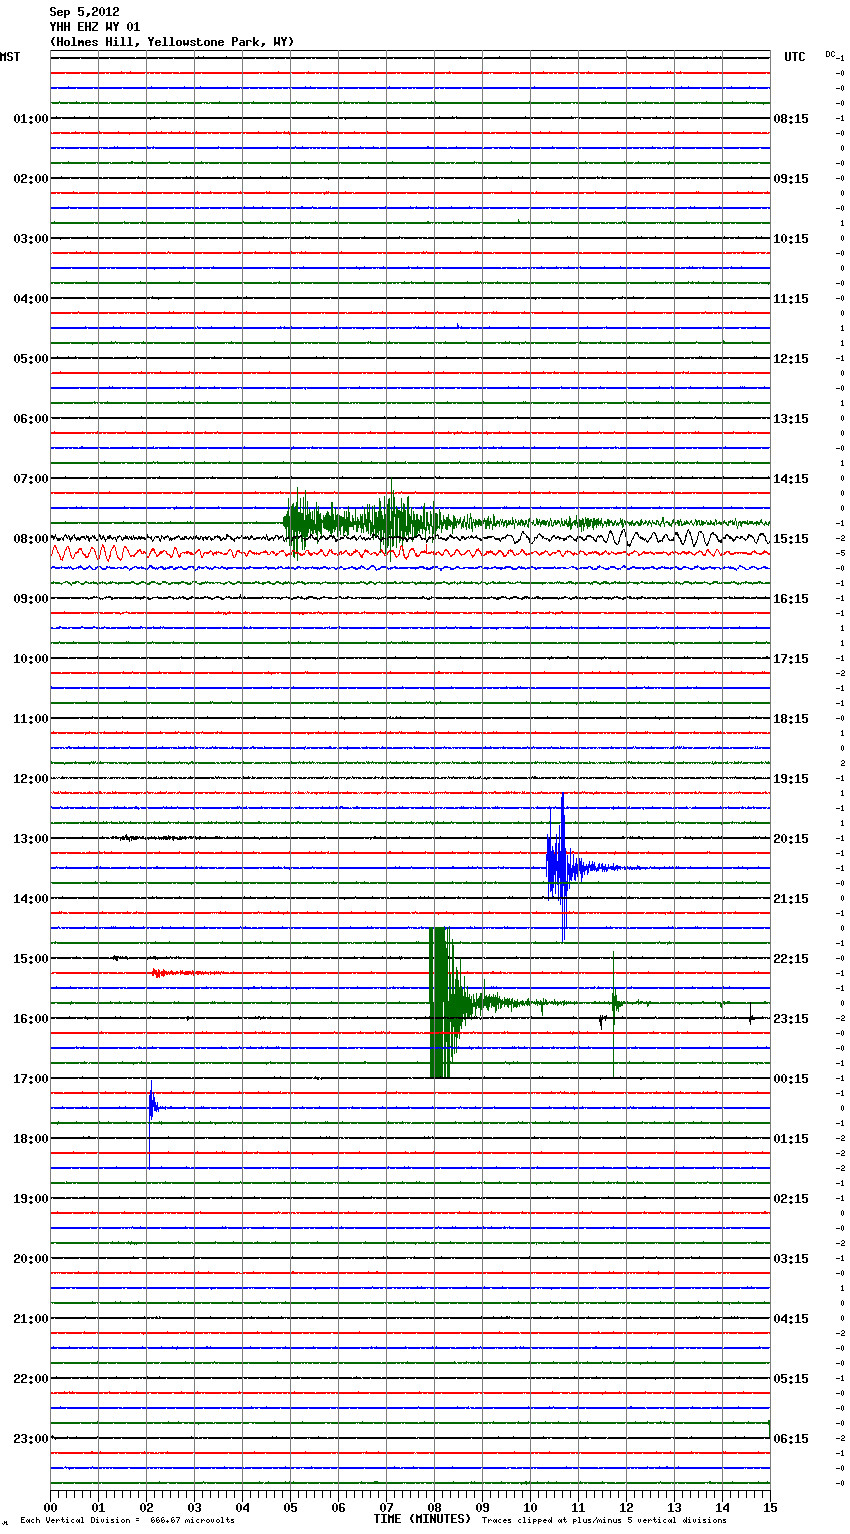
Task: Click the 'UTC' column header
Action: pyautogui.click(x=795, y=57)
